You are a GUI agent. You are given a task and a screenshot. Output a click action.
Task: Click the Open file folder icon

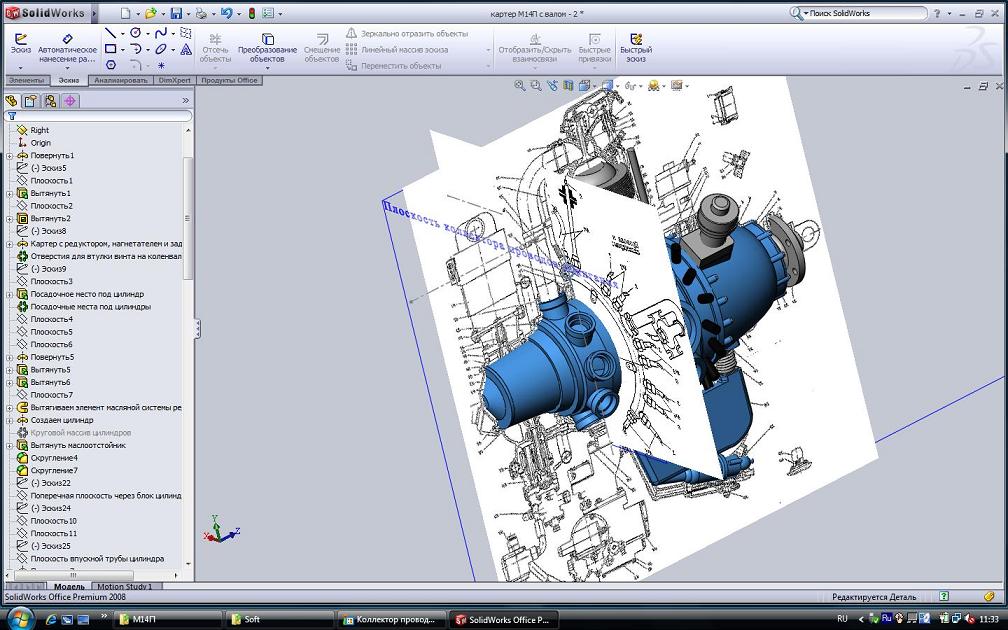[150, 13]
